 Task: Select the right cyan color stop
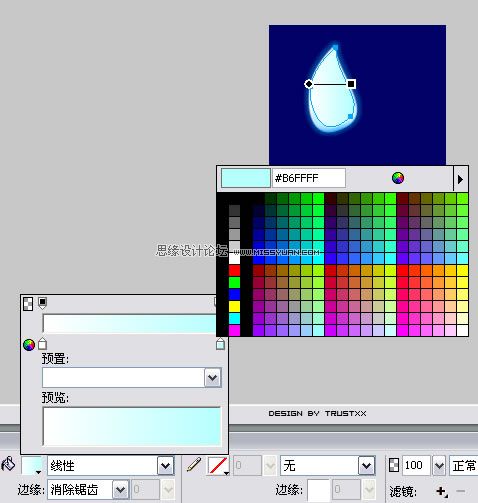coord(220,344)
